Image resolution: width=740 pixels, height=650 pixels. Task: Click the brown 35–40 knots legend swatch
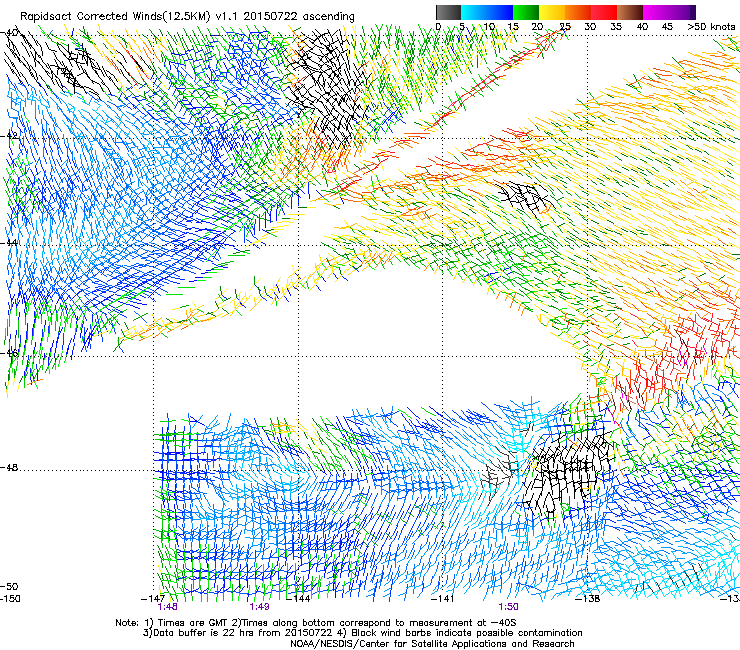point(630,12)
